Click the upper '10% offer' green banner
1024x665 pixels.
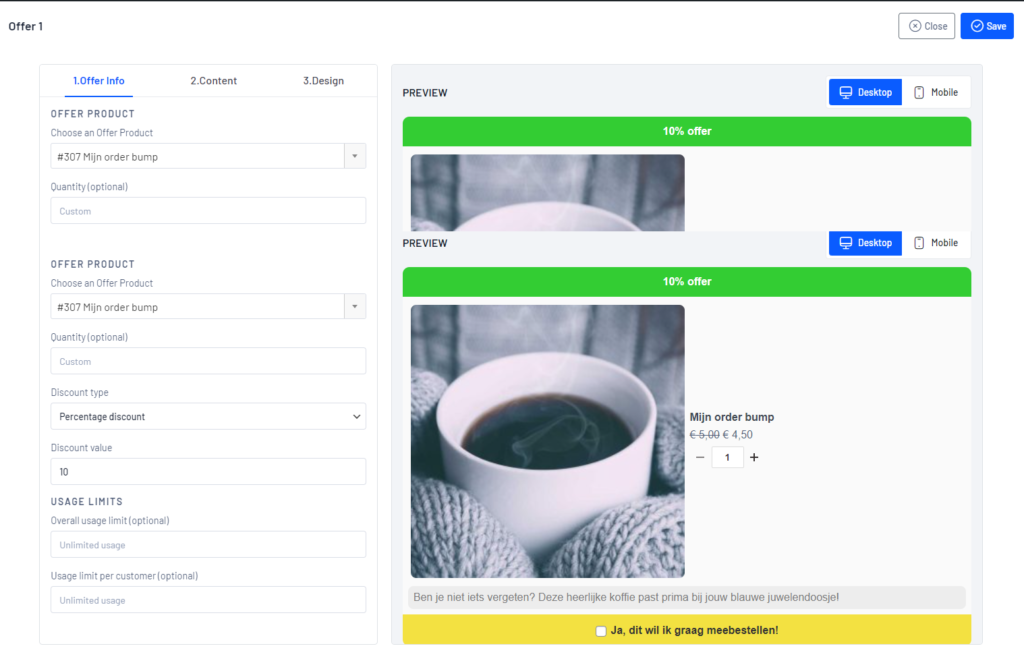pyautogui.click(x=687, y=131)
